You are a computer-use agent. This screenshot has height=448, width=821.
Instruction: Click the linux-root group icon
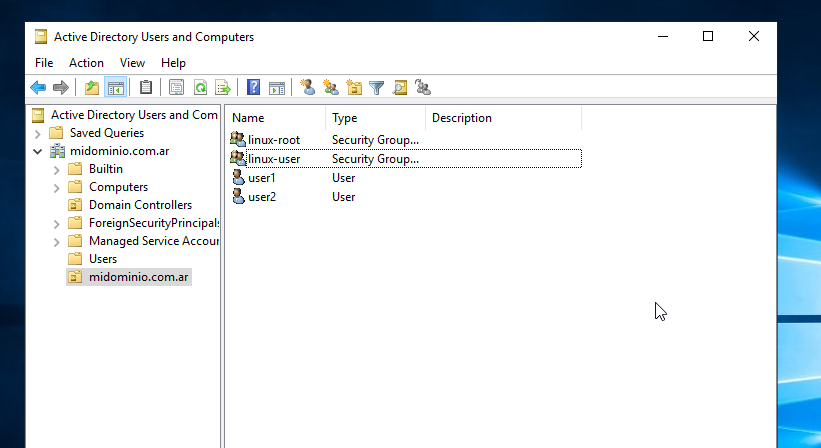238,140
